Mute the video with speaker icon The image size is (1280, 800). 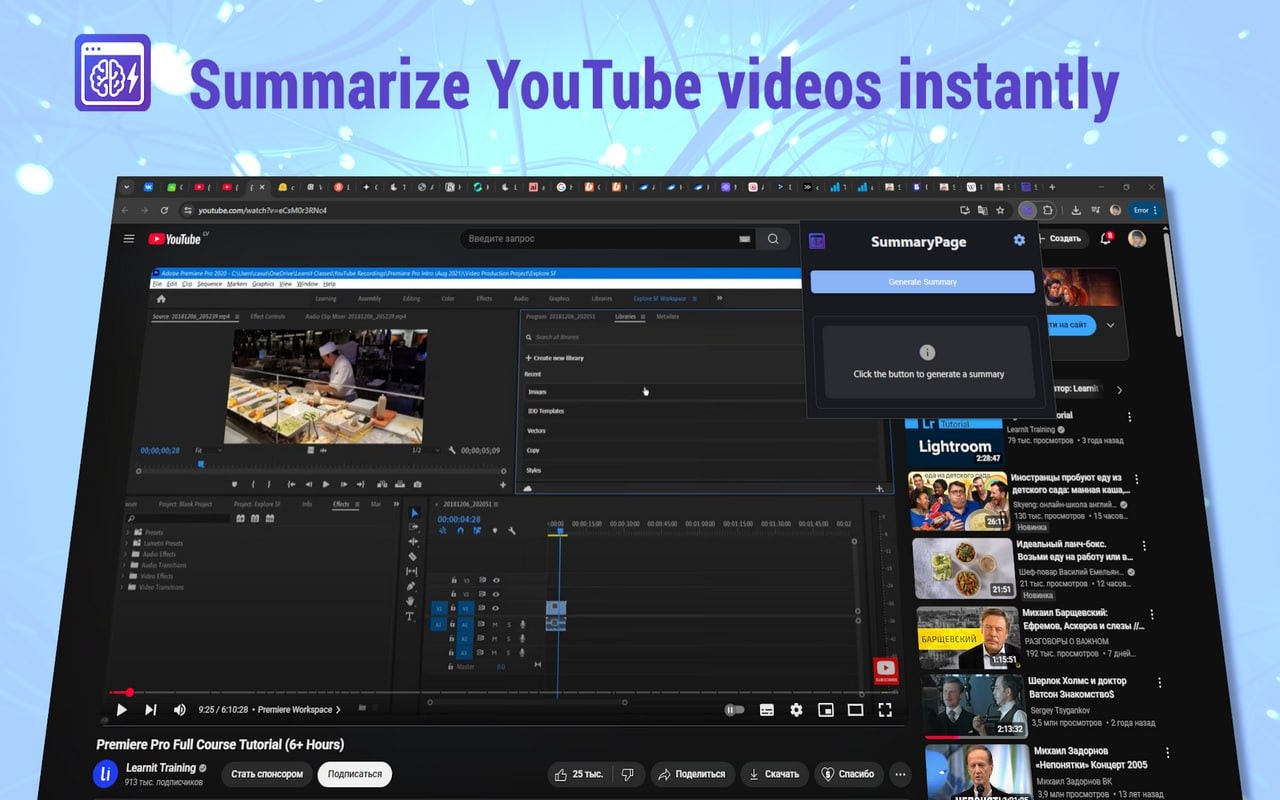pos(180,710)
